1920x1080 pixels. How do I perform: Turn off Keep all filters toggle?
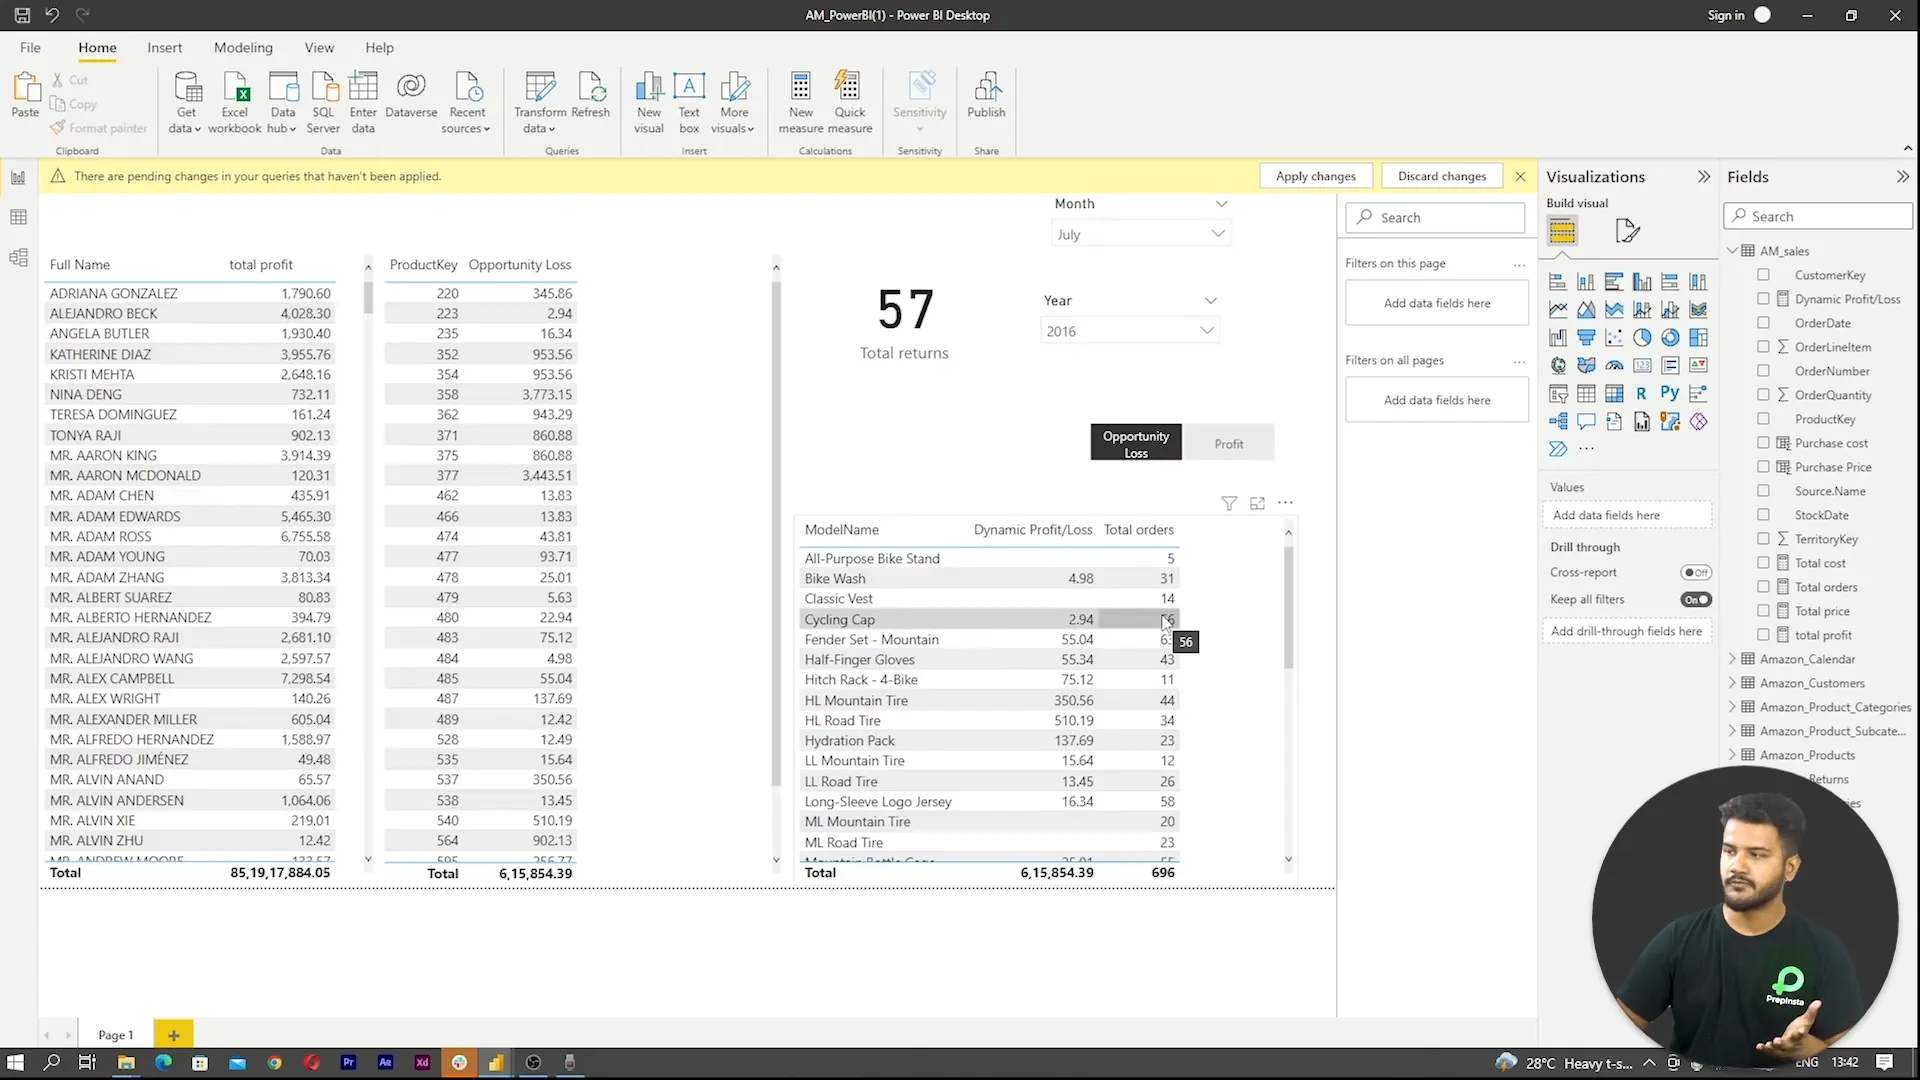pyautogui.click(x=1696, y=600)
